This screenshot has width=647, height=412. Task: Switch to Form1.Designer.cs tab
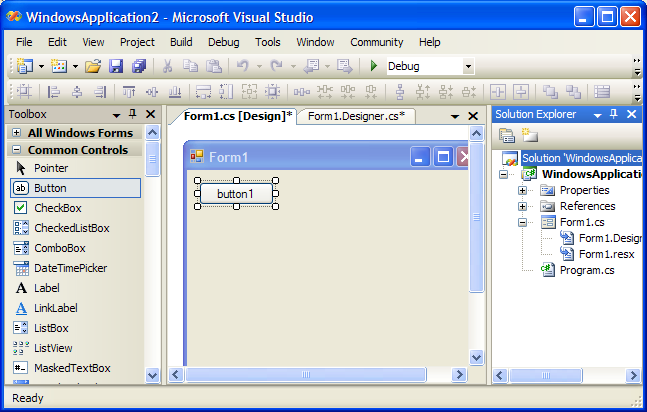click(357, 116)
